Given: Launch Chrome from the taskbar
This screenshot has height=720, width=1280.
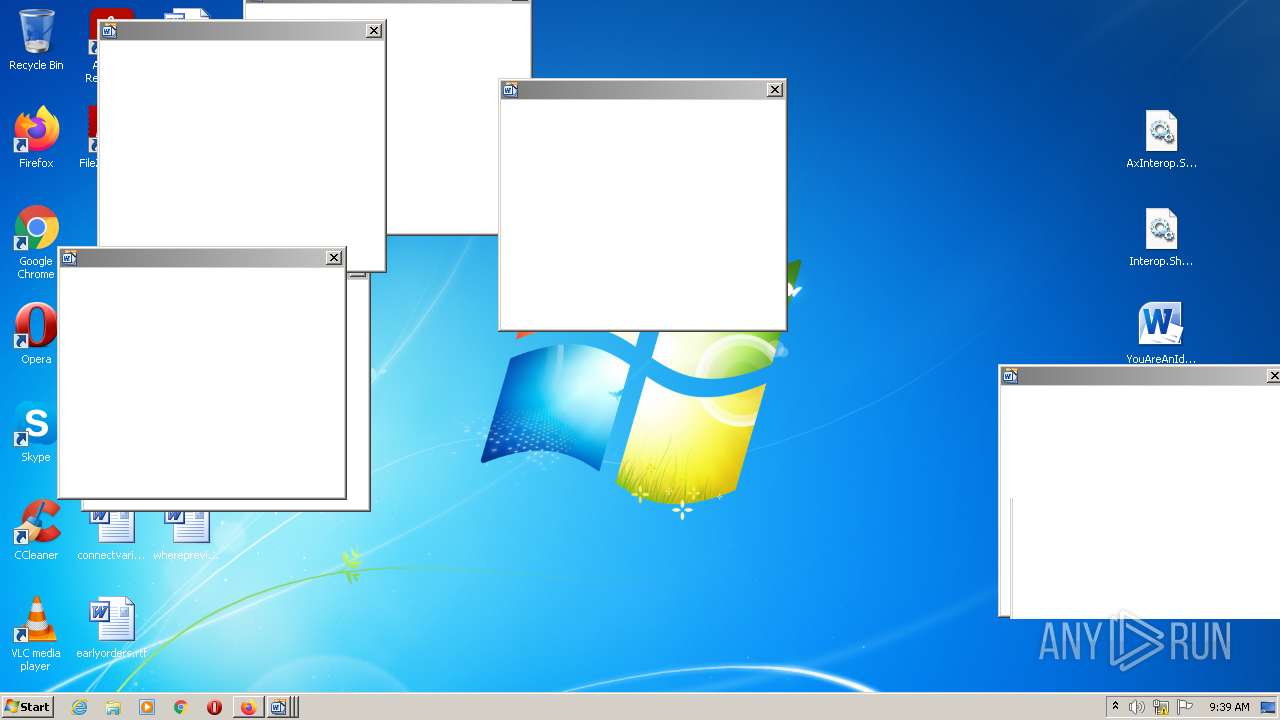Looking at the screenshot, I should (x=181, y=707).
